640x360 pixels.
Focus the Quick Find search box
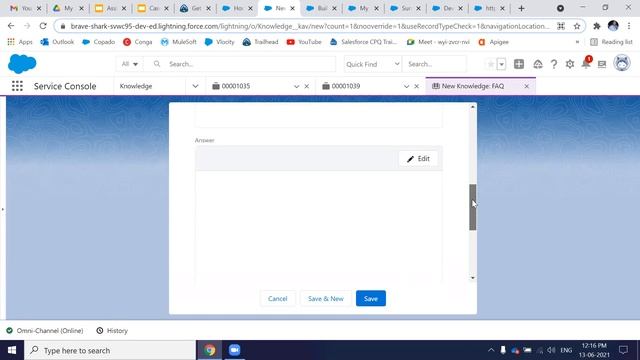434,64
